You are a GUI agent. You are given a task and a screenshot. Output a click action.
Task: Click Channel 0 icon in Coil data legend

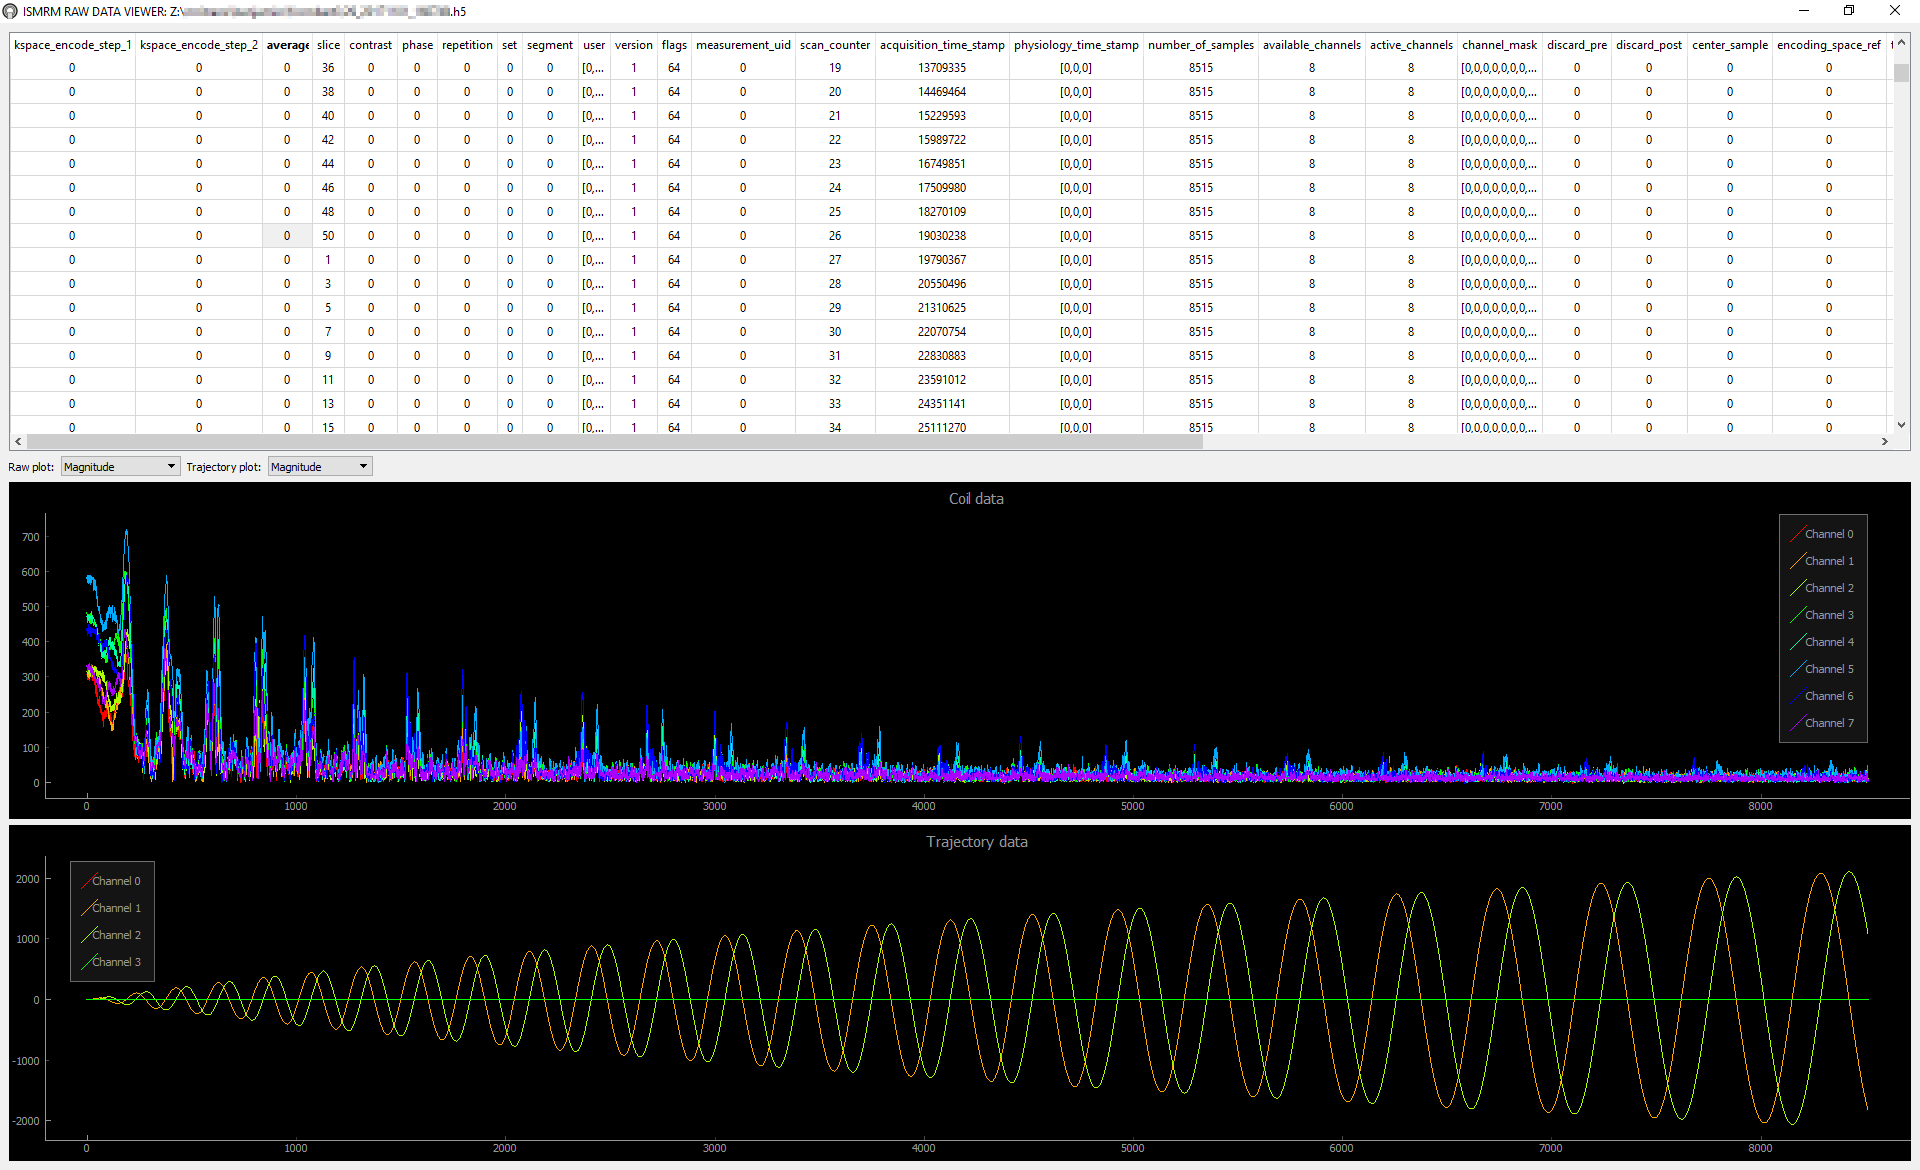[1797, 534]
